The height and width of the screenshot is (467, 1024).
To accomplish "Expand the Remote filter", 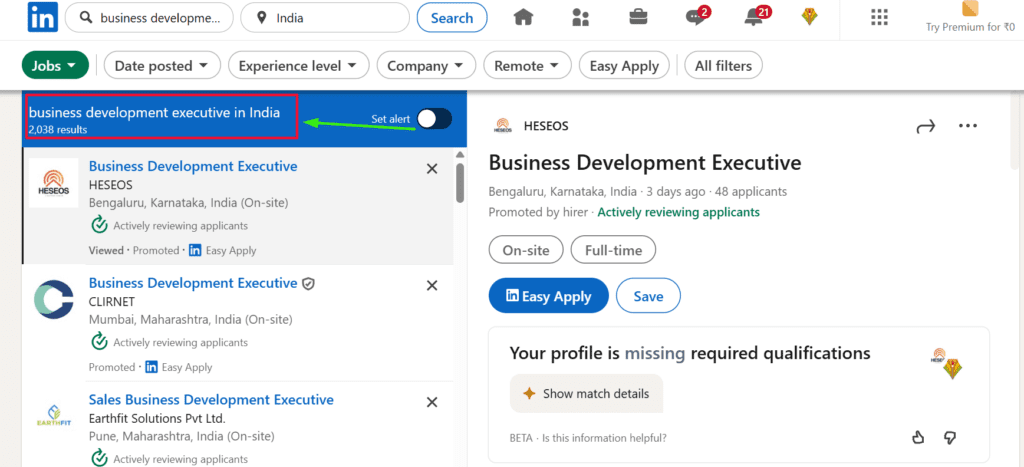I will coord(527,65).
